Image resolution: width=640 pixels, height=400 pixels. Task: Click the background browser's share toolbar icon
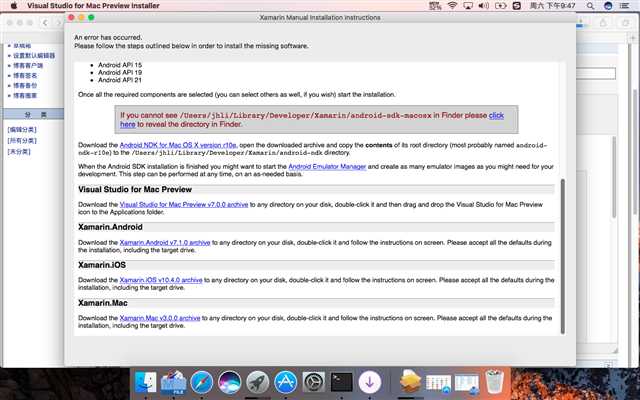[603, 23]
